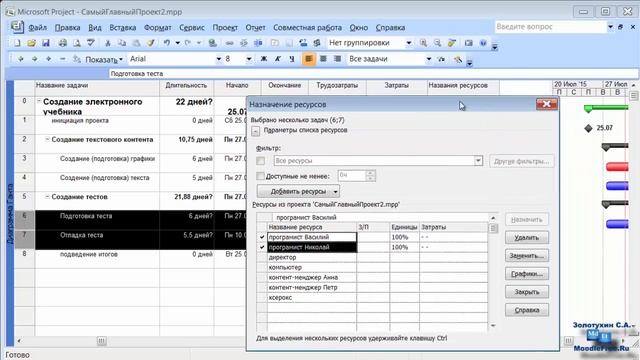640x360 pixels.
Task: Open the Совместная работа menu
Action: 307,28
